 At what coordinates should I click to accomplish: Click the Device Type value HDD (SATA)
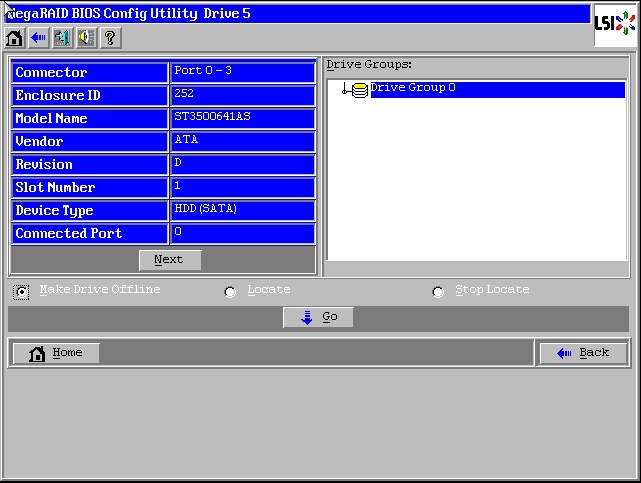243,210
